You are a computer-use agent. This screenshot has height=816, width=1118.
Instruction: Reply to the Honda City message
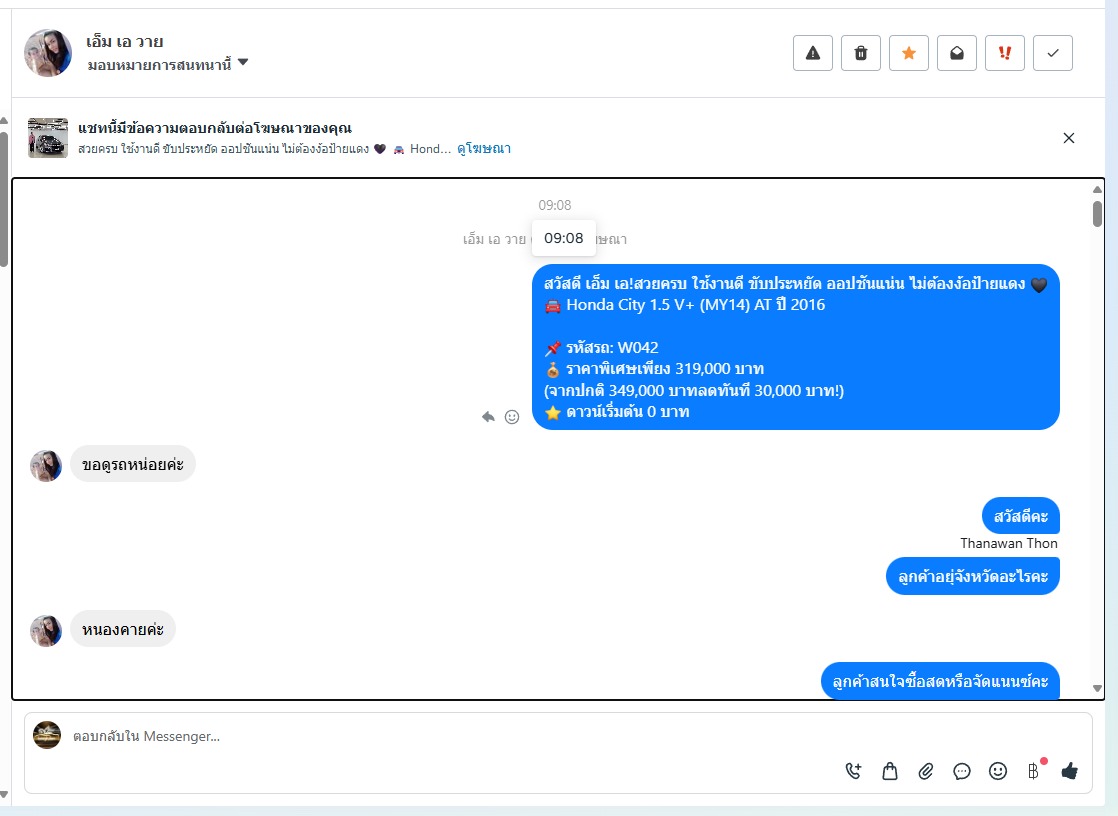[488, 417]
